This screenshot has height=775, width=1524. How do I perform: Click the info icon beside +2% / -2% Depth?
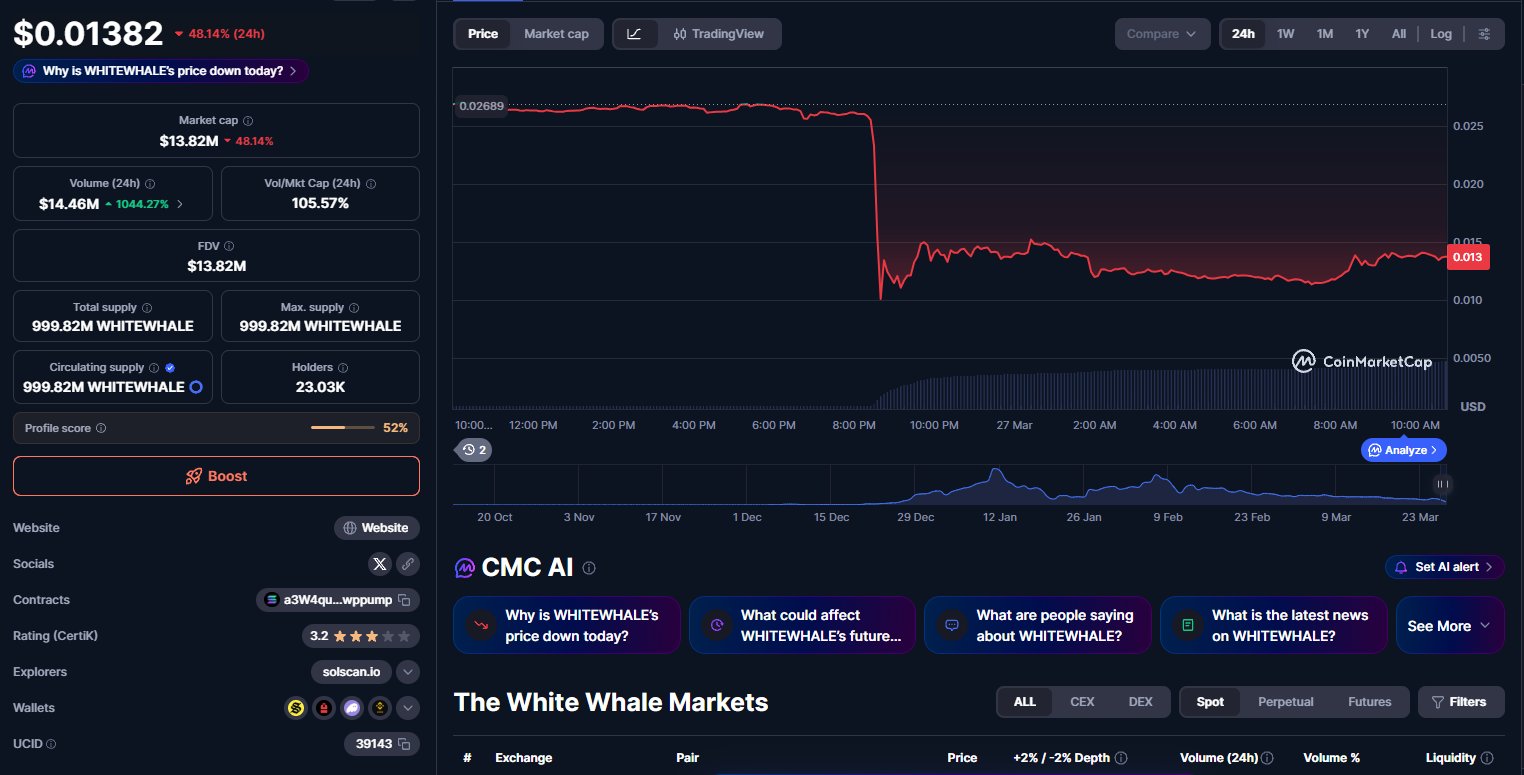(1121, 758)
